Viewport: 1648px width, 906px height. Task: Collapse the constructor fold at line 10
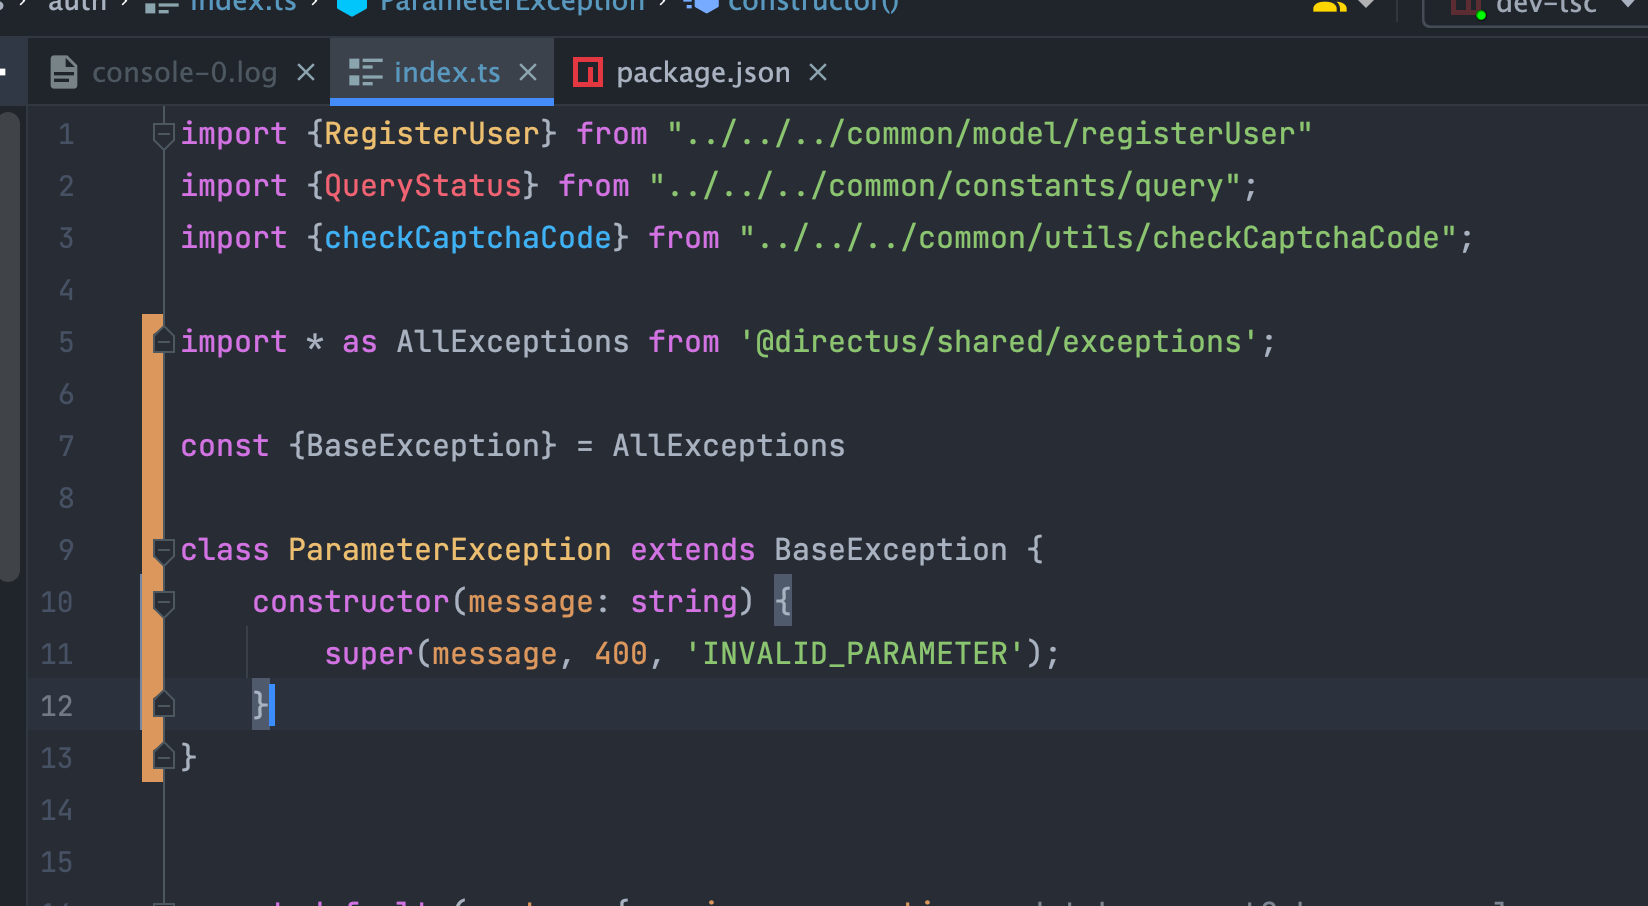pos(163,602)
